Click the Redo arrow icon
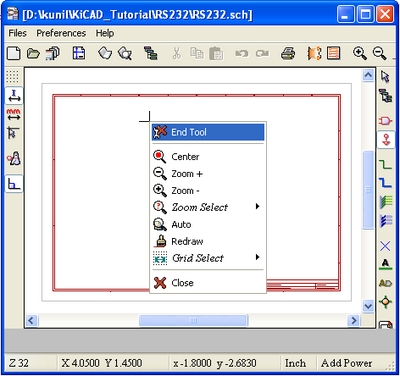This screenshot has height=376, width=400. [262, 53]
